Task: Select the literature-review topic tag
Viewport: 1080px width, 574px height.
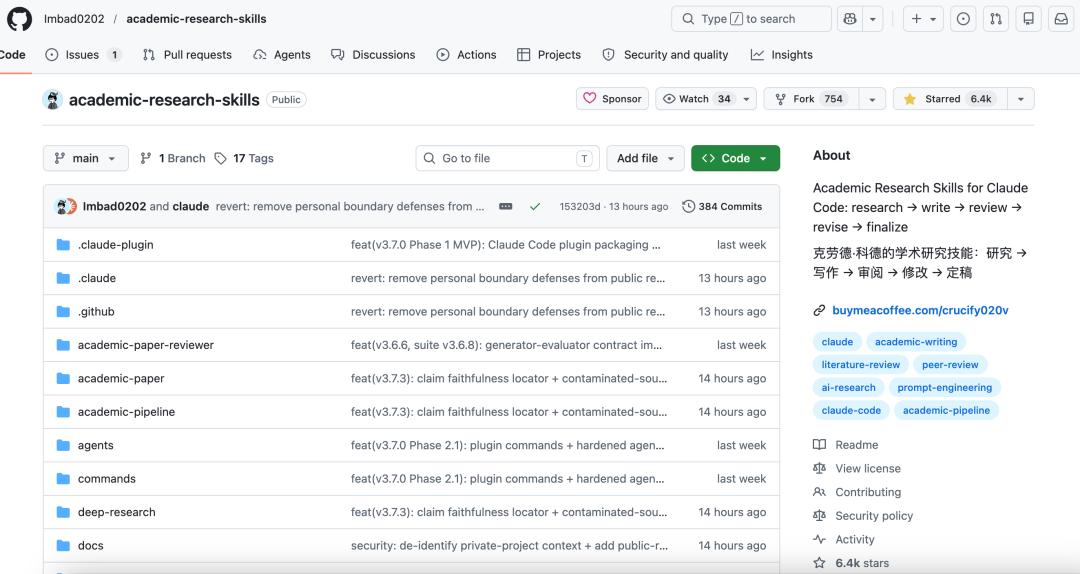Action: (860, 365)
